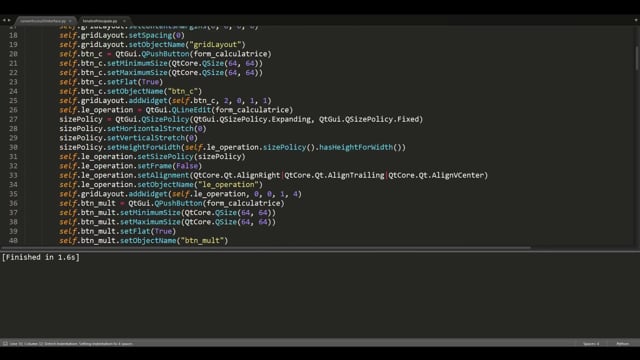This screenshot has width=640, height=360.
Task: Click the panel switcher icon in status bar
Action: pyautogui.click(x=5, y=344)
